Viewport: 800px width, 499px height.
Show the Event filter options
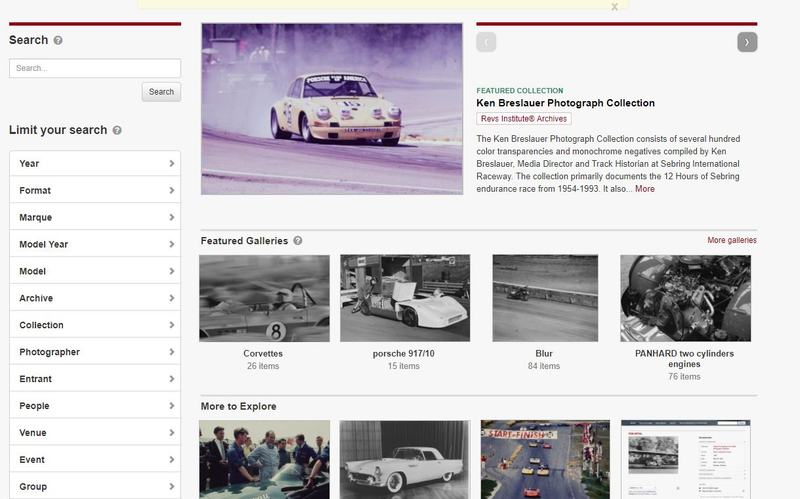pos(95,460)
